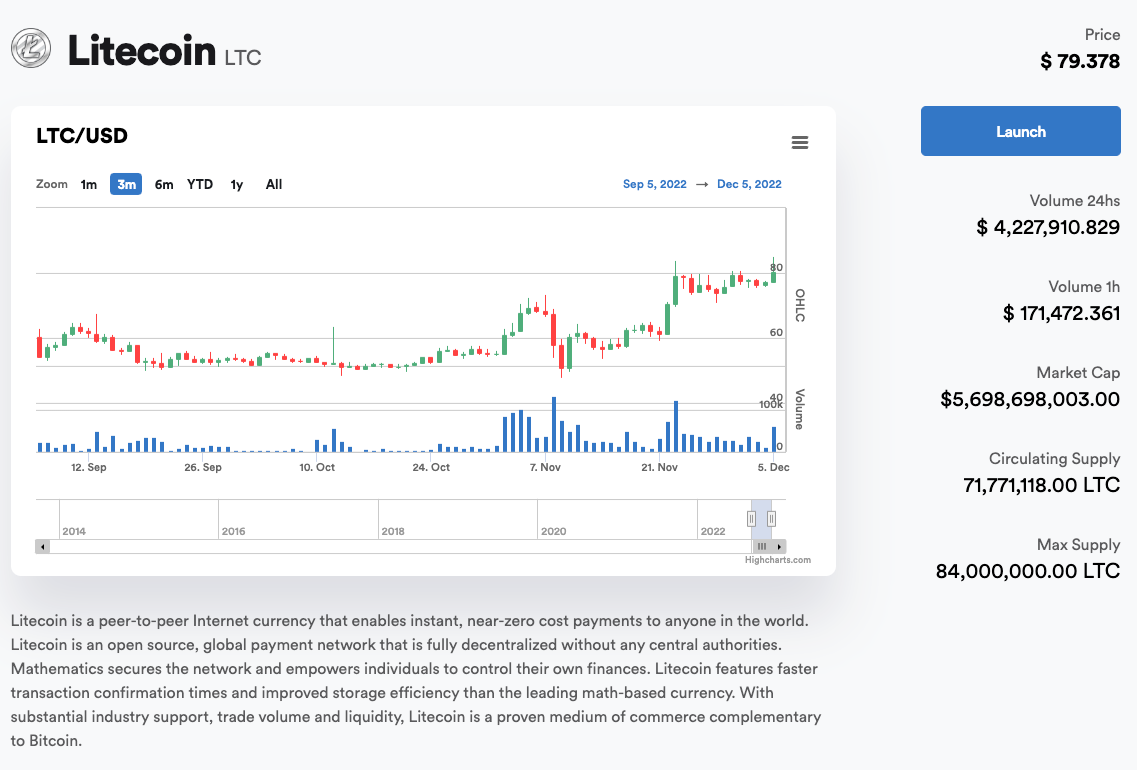Open the Highcharts.com credit link
The width and height of the screenshot is (1137, 770).
(x=777, y=560)
